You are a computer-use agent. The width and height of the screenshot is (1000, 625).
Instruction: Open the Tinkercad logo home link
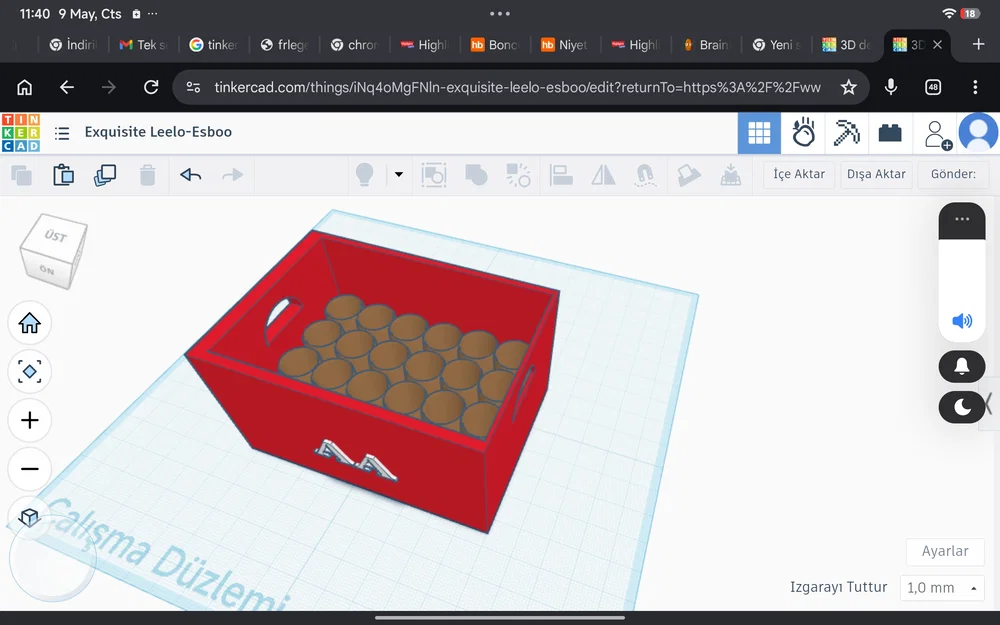[20, 133]
